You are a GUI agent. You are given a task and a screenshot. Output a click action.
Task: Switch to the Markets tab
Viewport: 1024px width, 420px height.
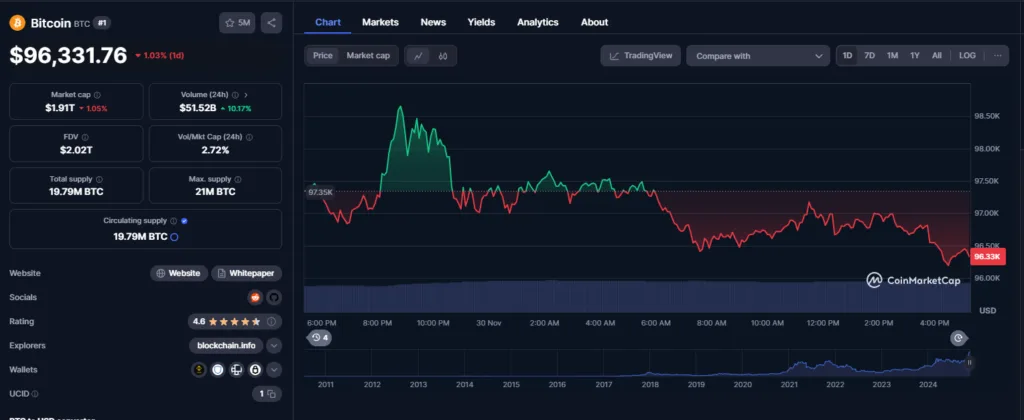pos(380,22)
